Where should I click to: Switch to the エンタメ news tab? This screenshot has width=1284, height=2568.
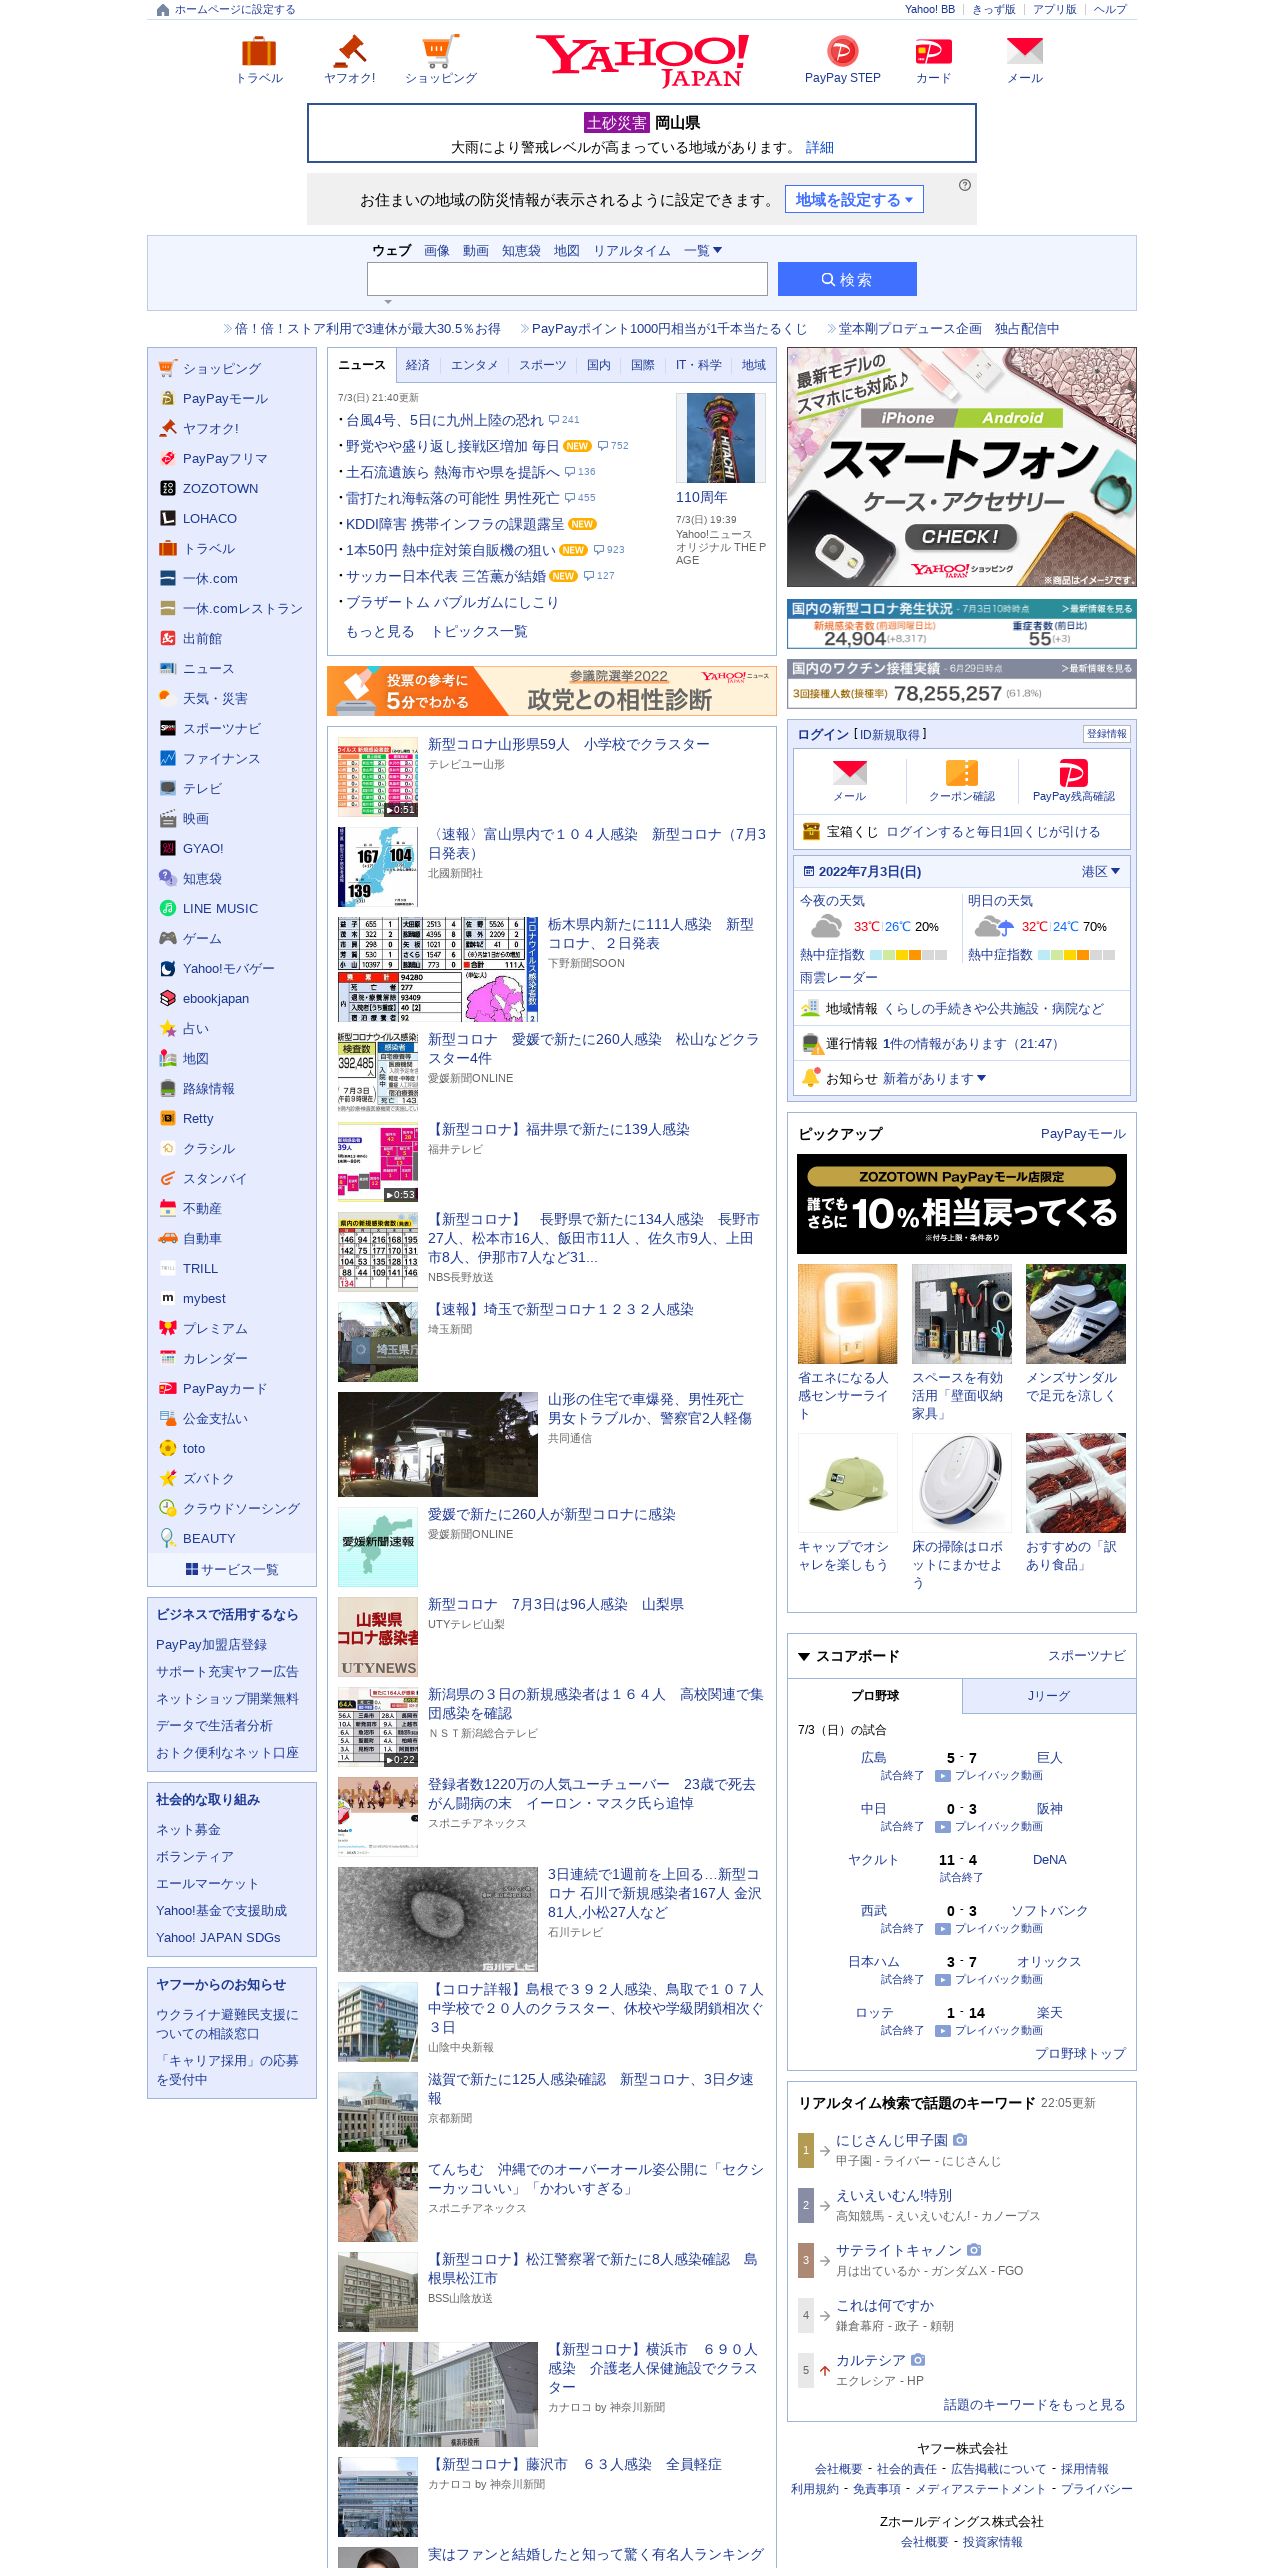pyautogui.click(x=474, y=365)
